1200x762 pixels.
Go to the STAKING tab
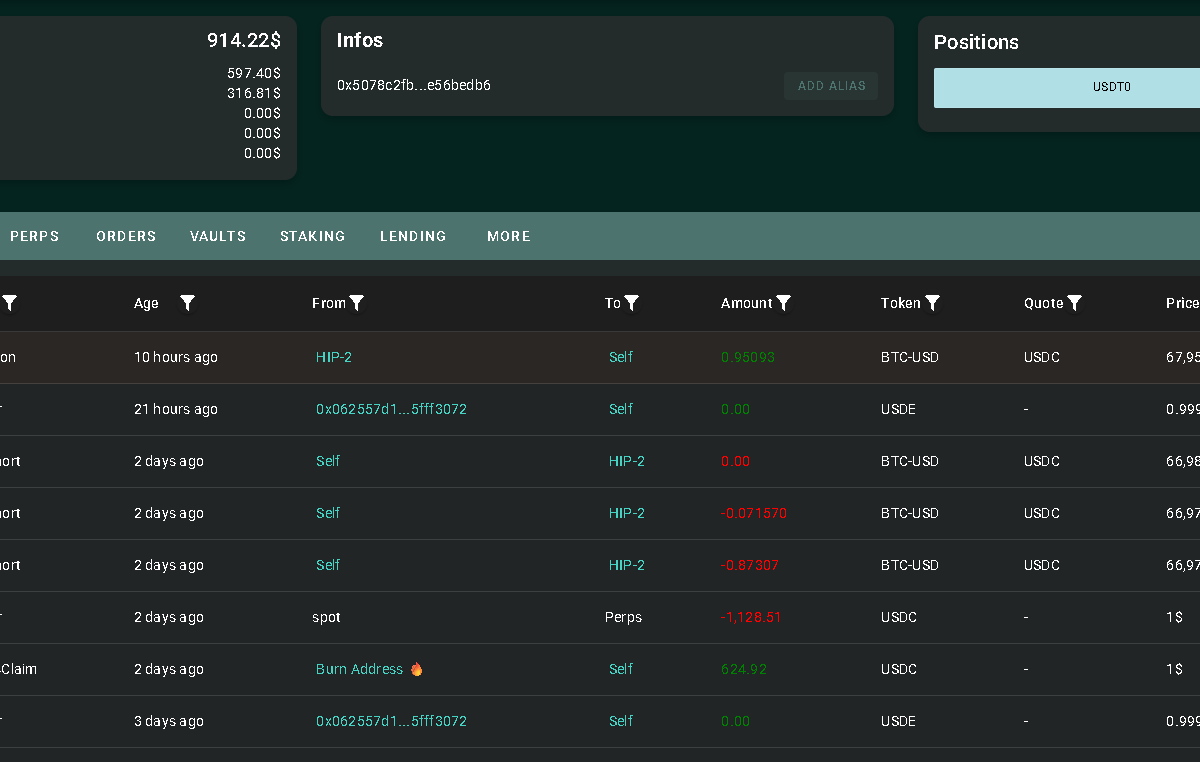point(312,236)
